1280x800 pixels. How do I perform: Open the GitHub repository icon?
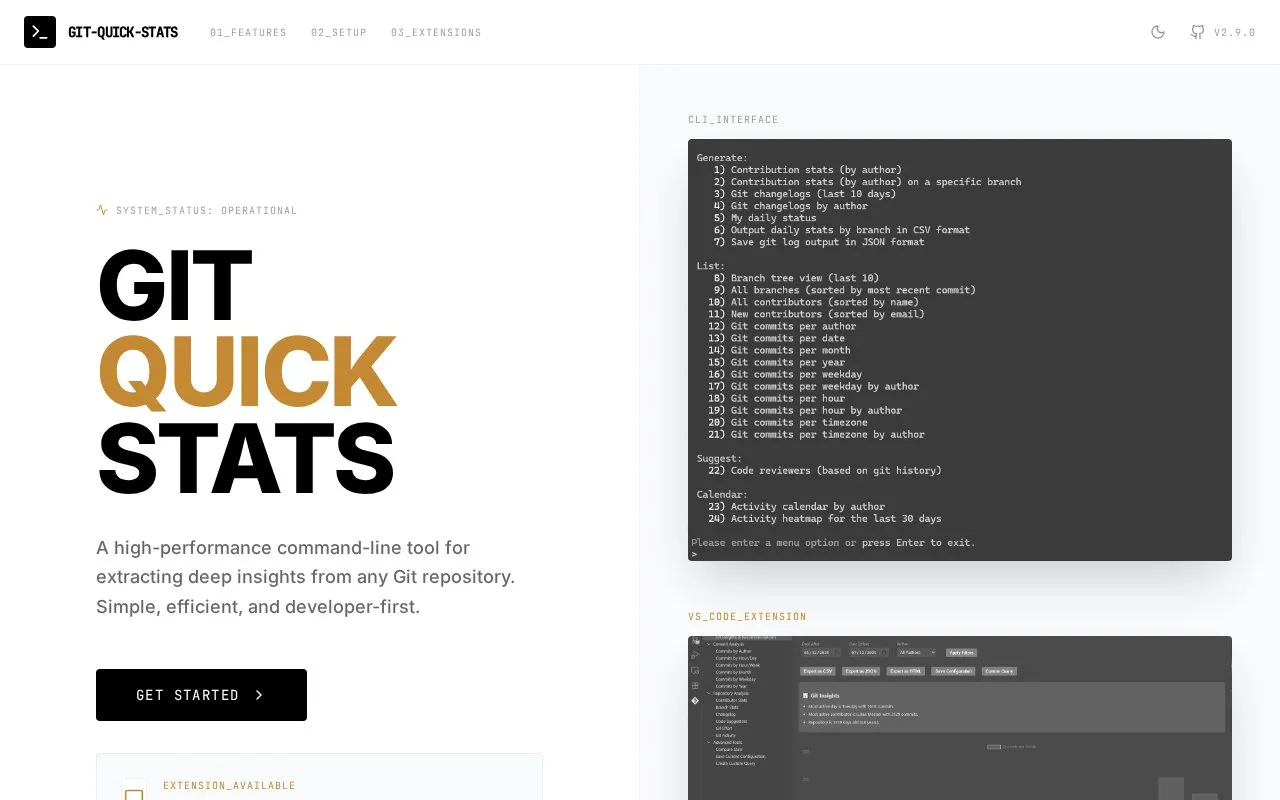(1197, 32)
